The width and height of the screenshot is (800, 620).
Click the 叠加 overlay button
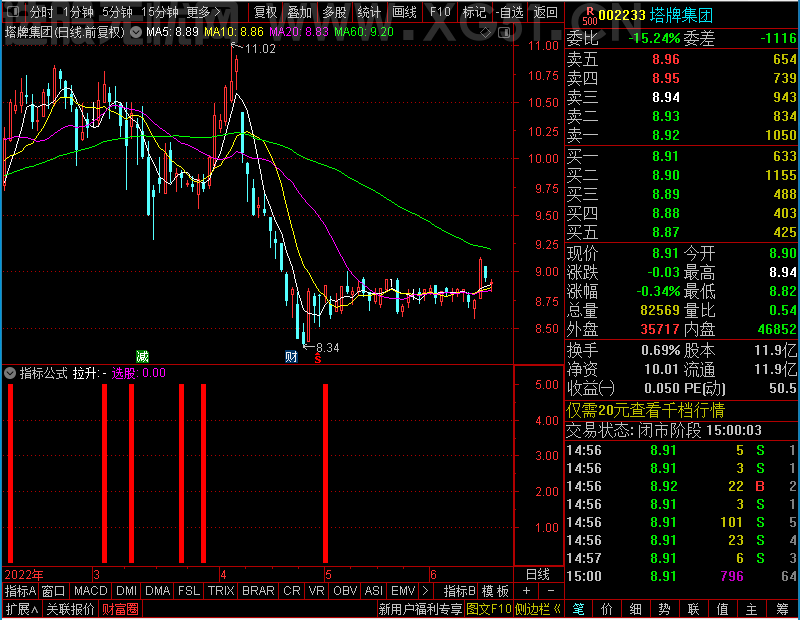pos(299,12)
